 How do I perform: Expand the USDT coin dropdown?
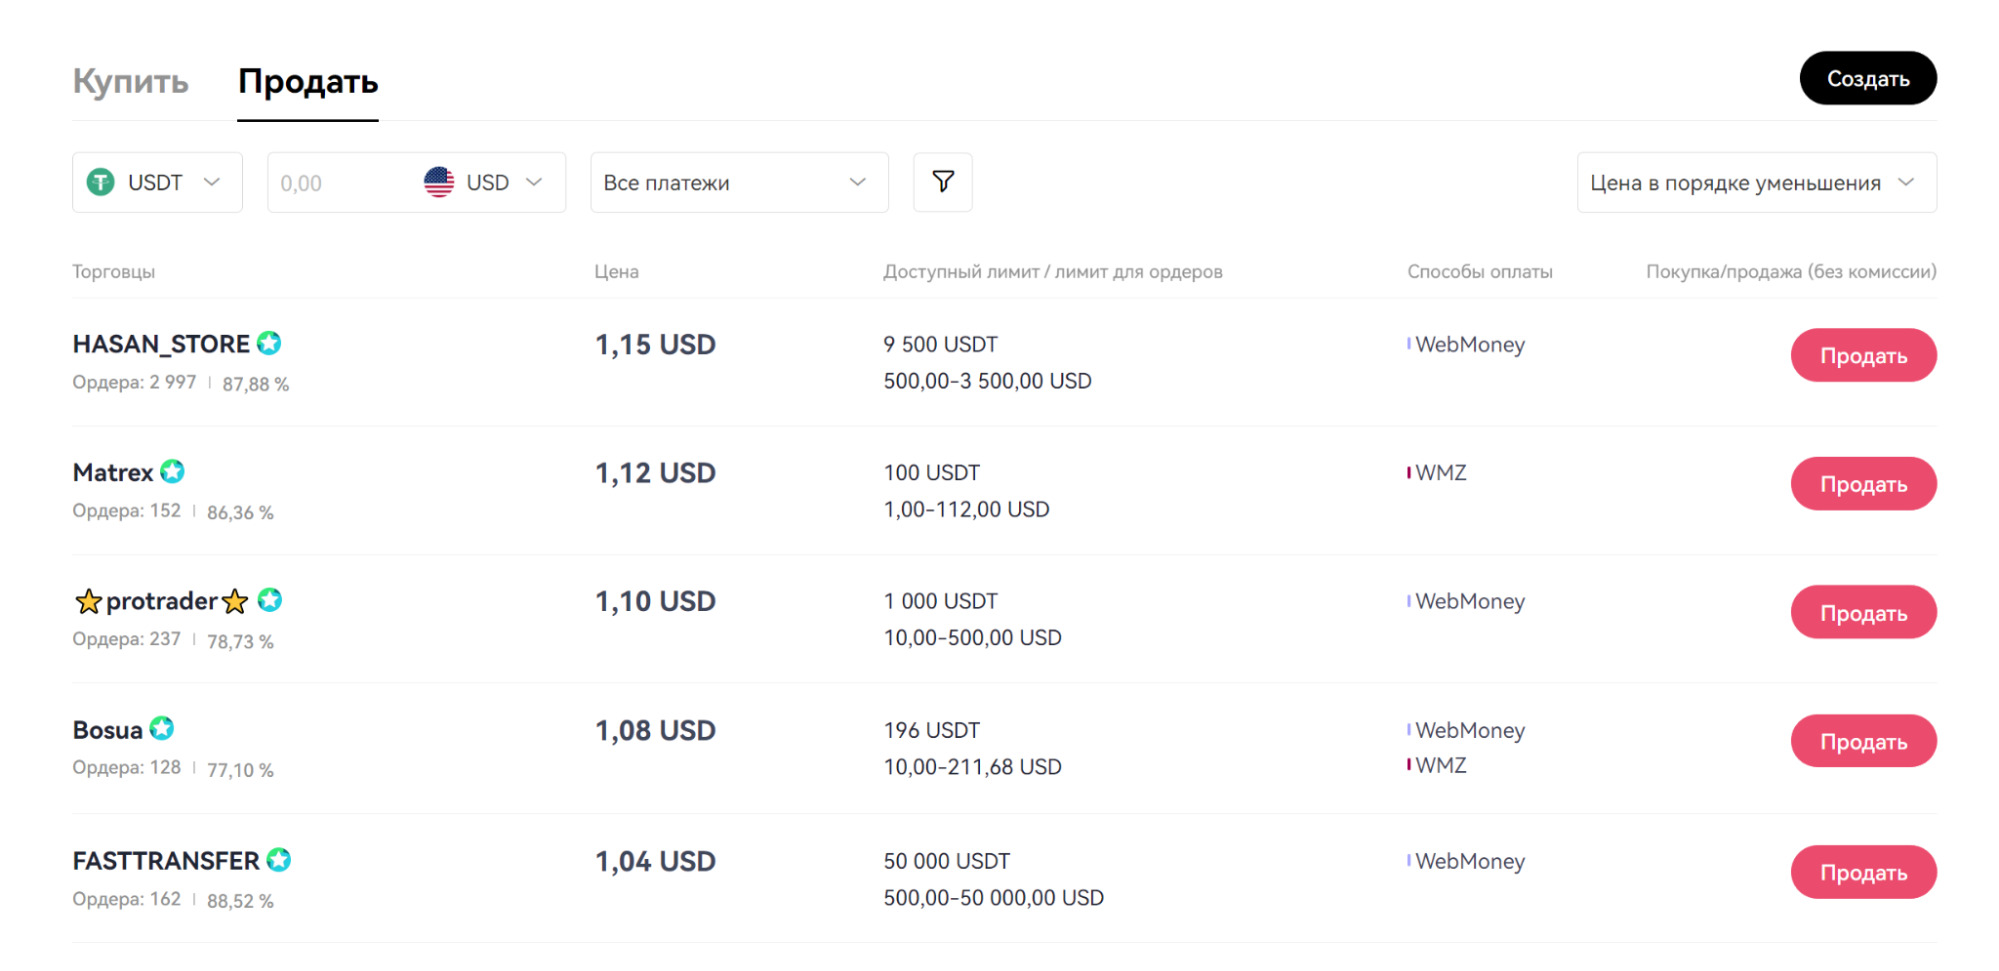157,182
